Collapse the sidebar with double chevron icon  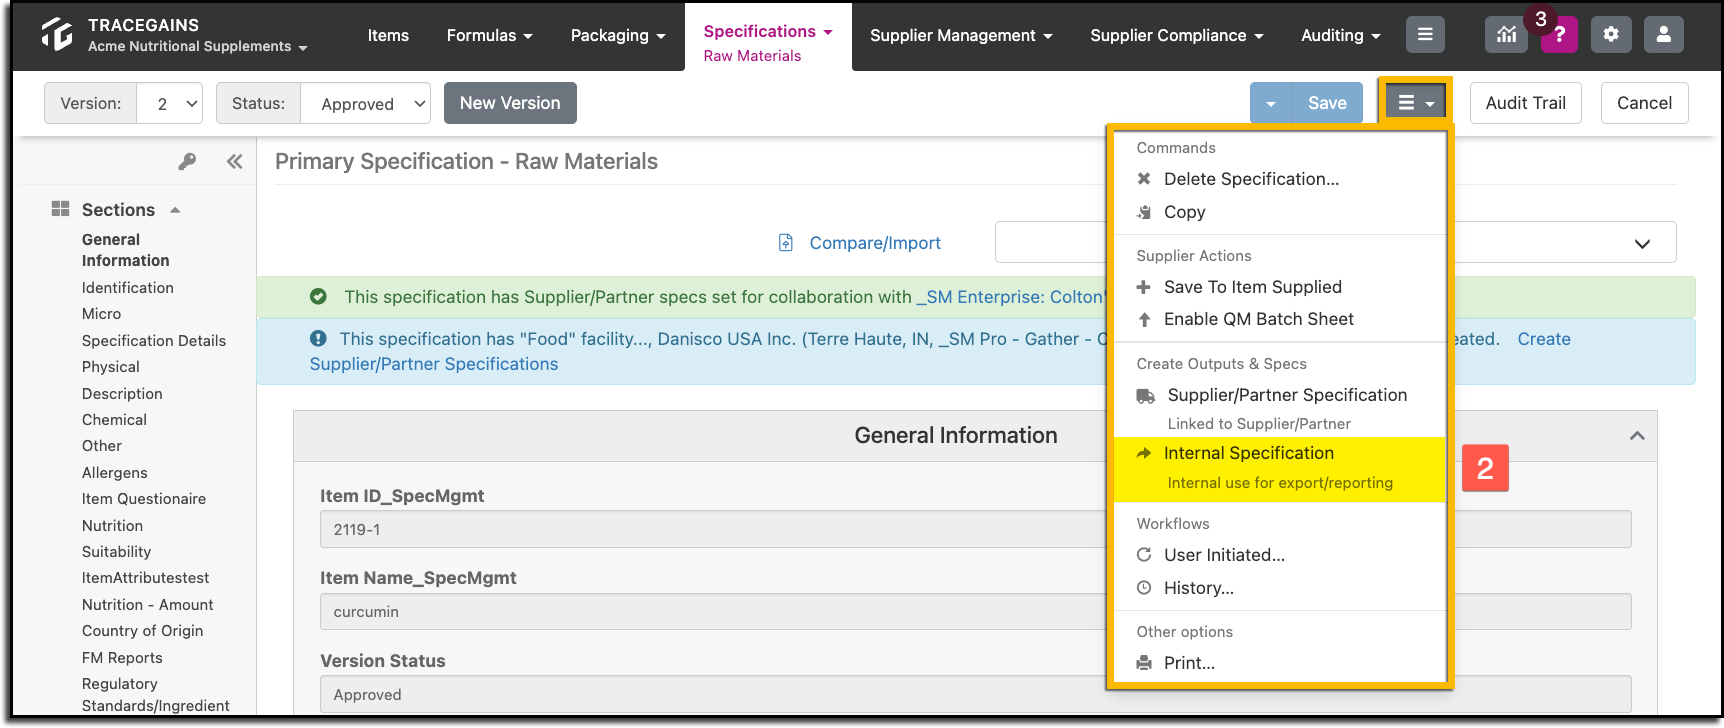click(x=234, y=161)
